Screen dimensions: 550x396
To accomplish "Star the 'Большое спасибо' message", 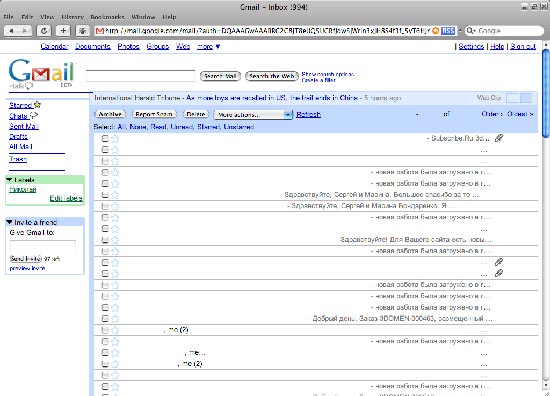I will pyautogui.click(x=115, y=195).
